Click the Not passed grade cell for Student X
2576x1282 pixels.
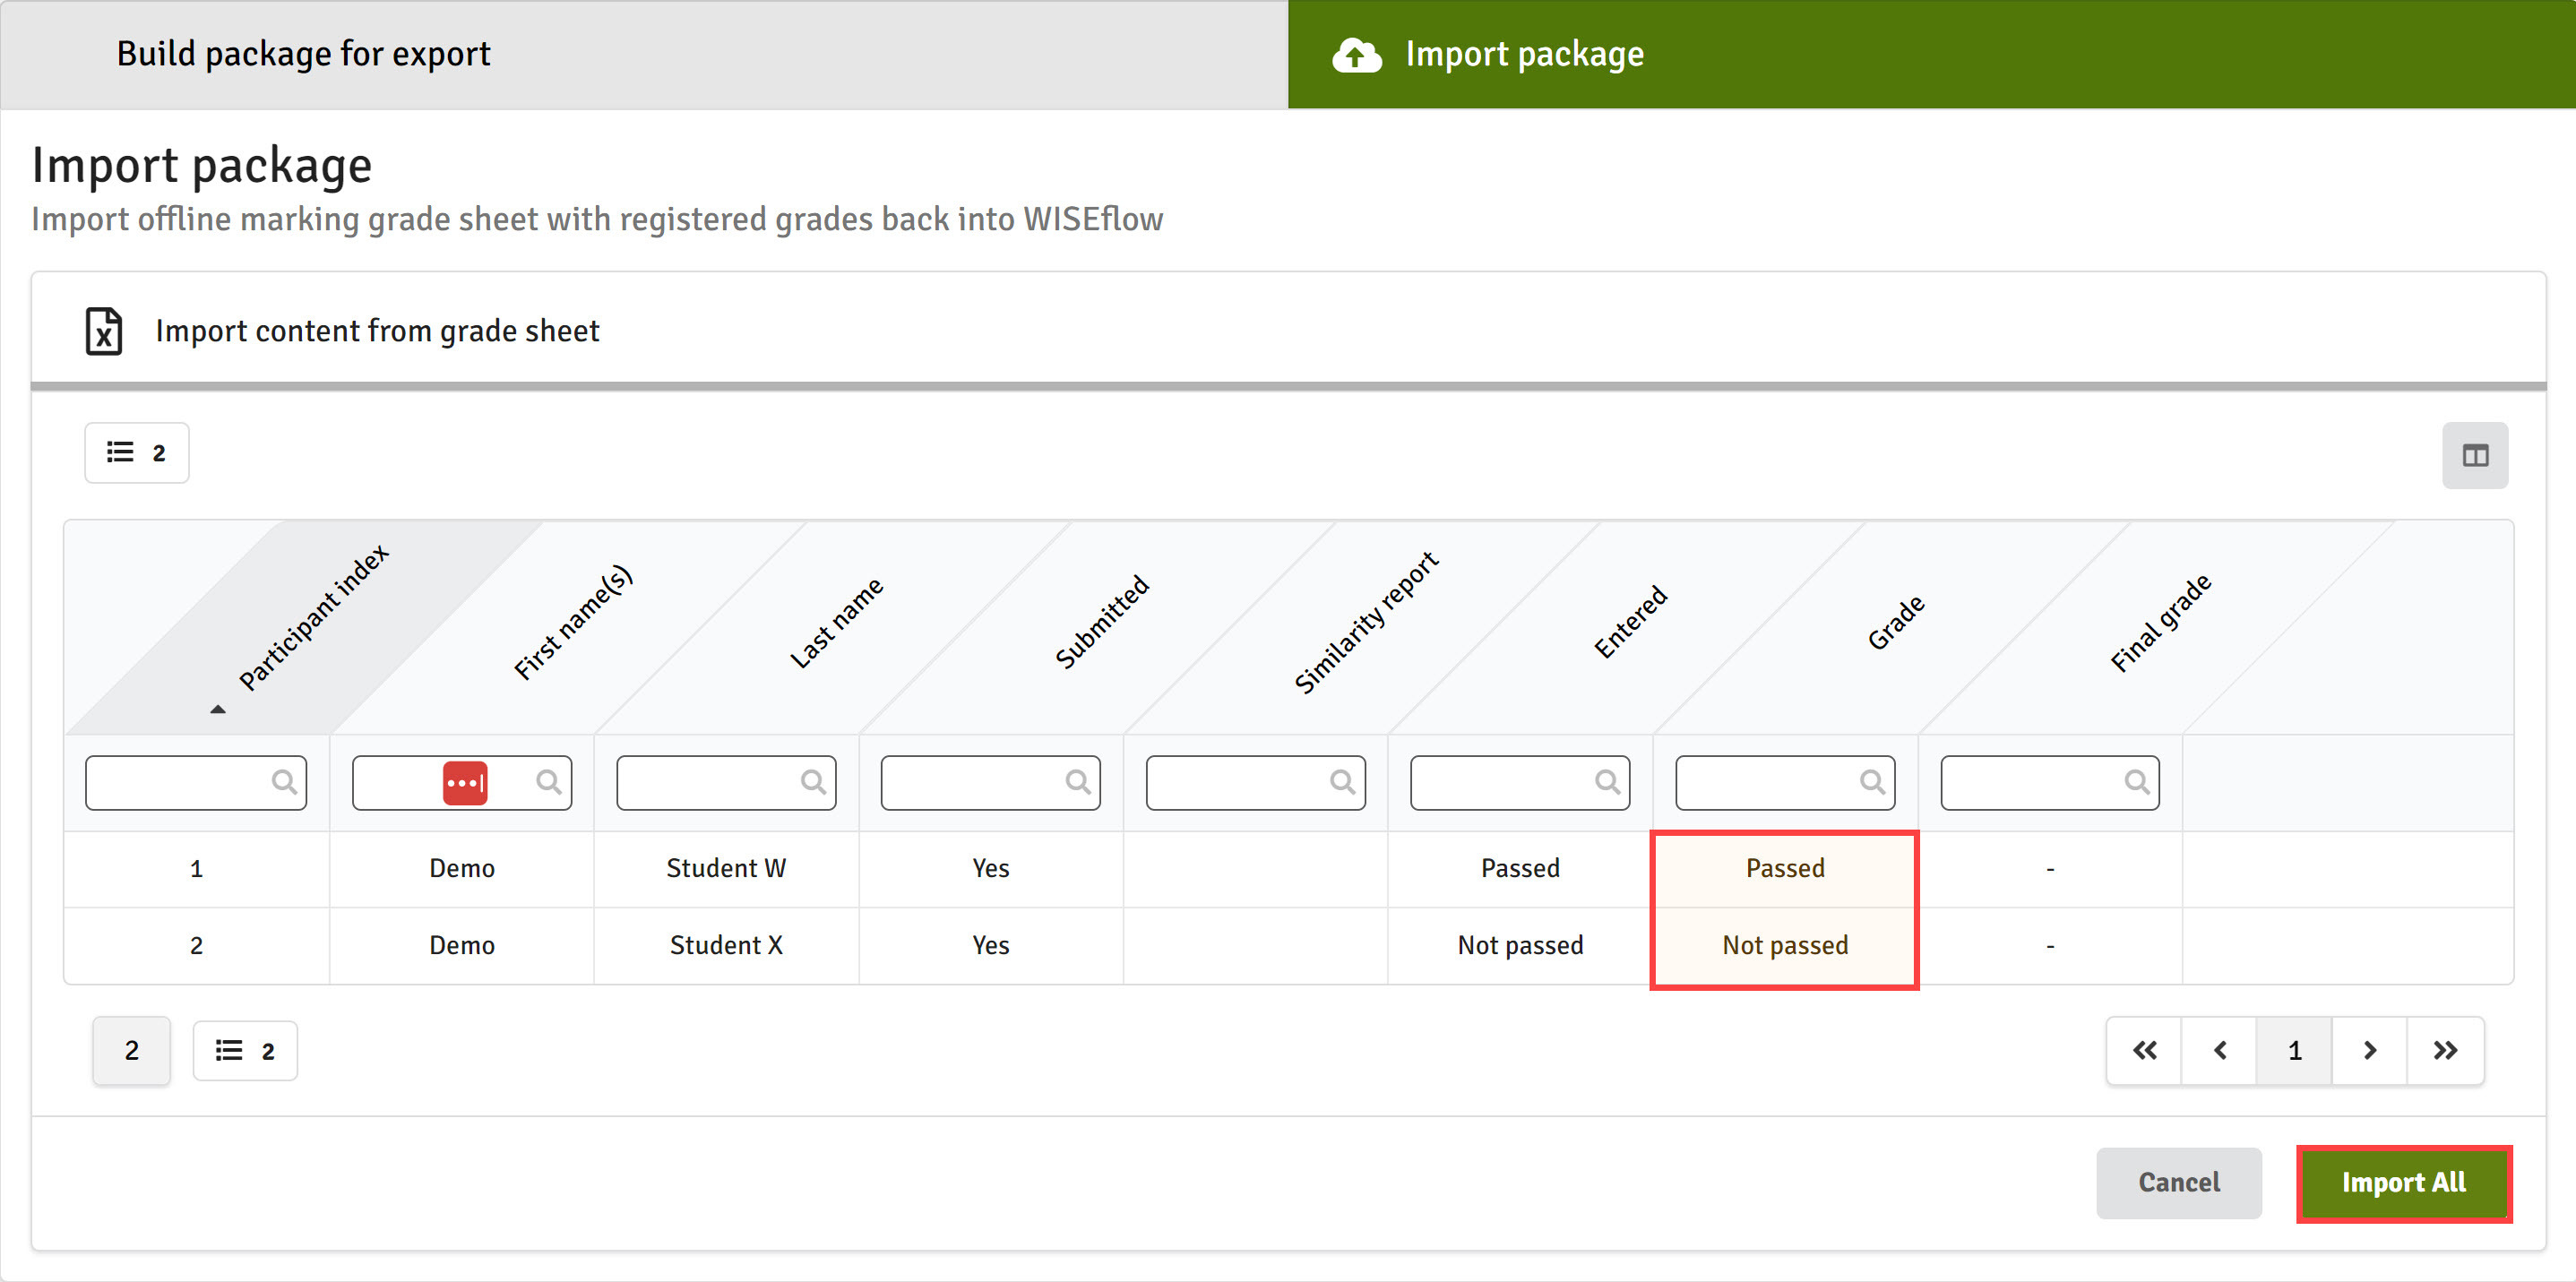(1785, 945)
